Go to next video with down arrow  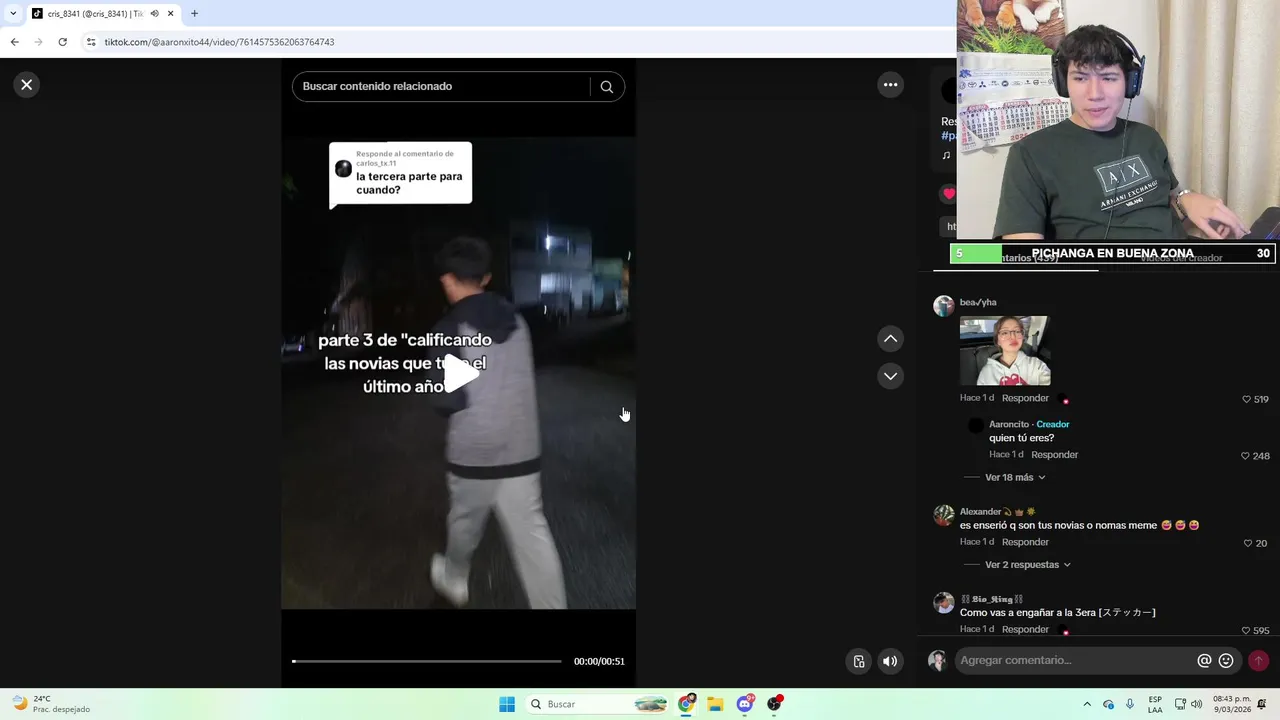890,376
